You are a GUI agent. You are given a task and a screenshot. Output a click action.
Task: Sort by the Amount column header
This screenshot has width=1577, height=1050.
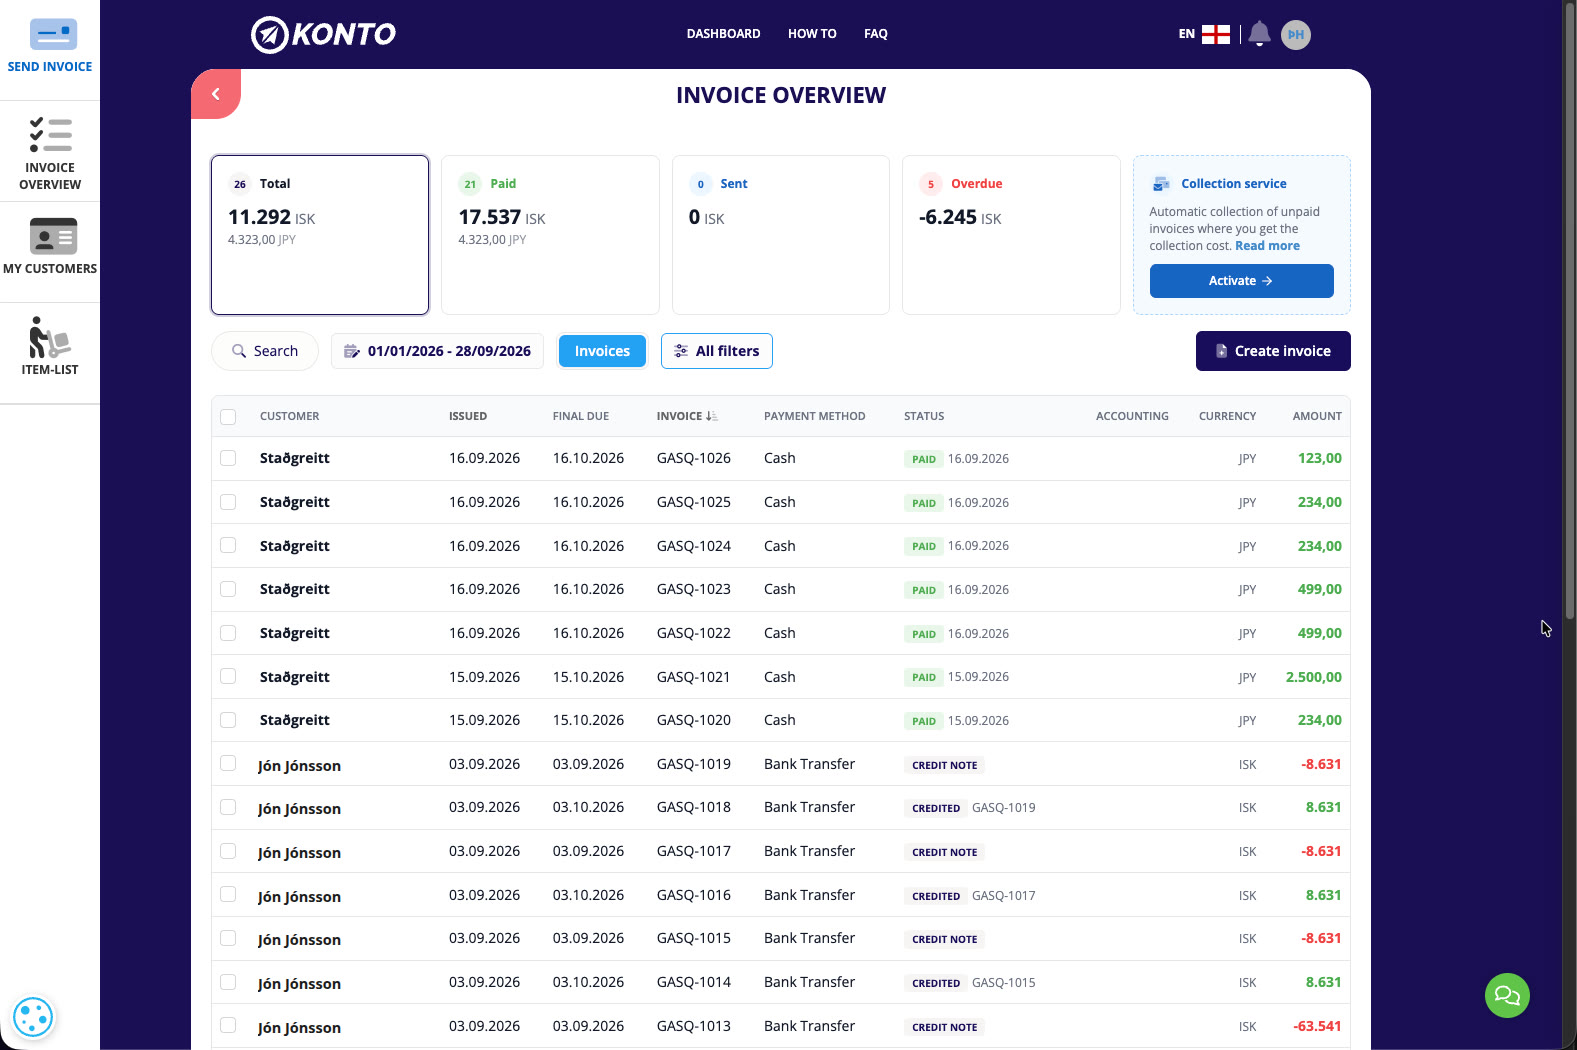(x=1317, y=416)
